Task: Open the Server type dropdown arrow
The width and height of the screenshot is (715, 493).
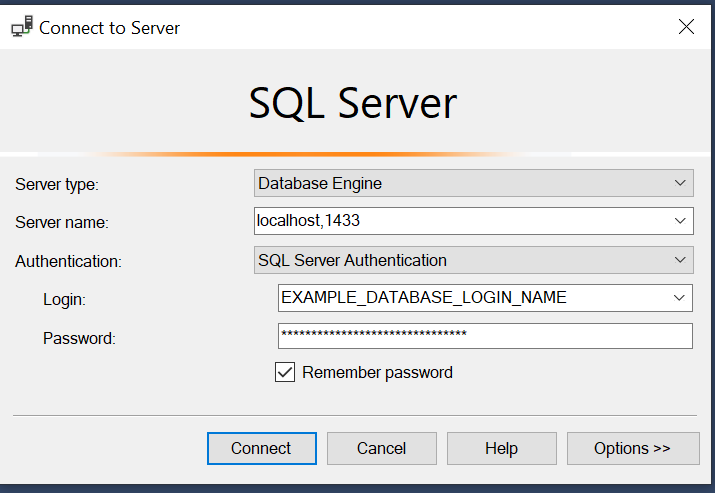Action: coord(680,183)
